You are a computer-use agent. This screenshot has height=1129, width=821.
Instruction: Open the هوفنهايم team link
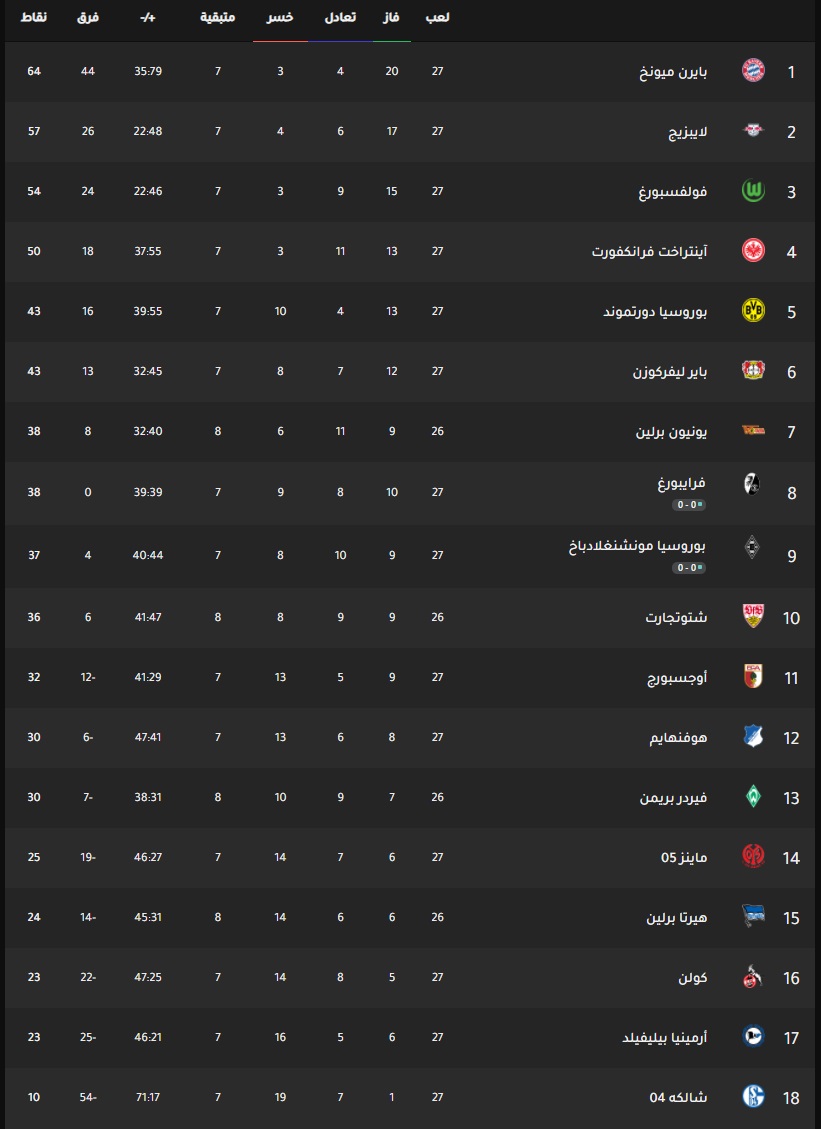click(678, 737)
